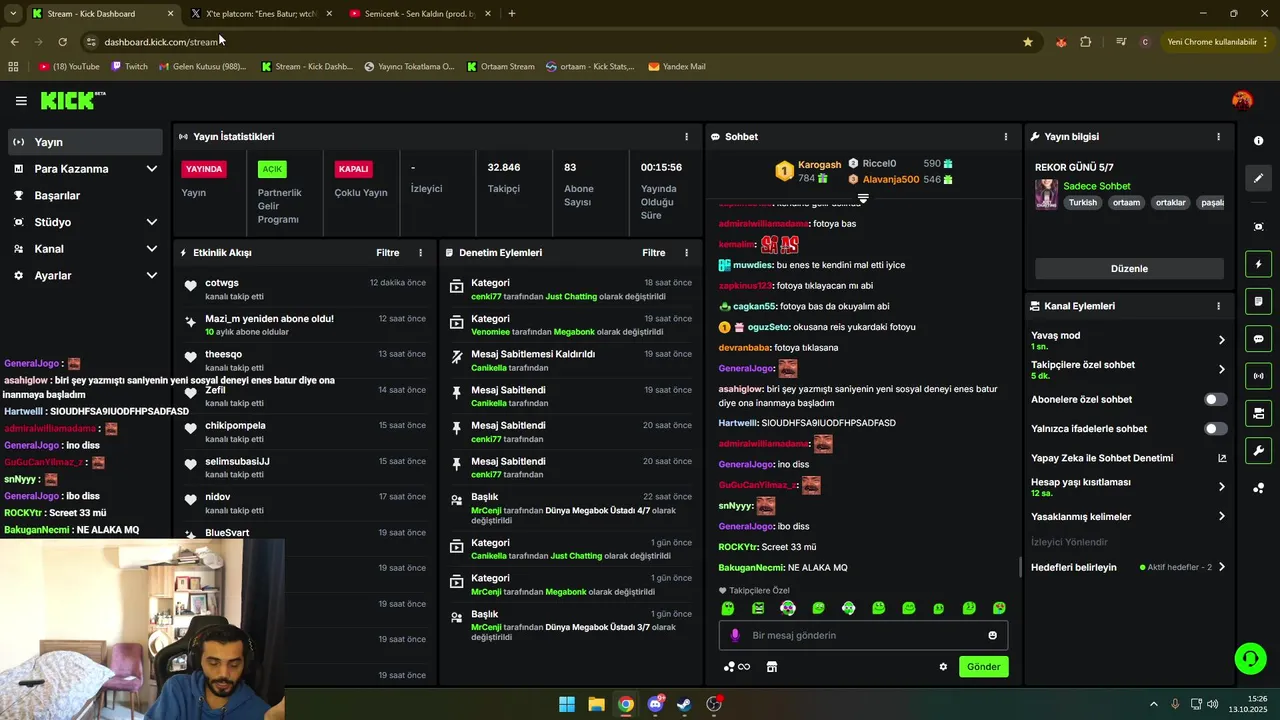Toggle the chat bubble icon in right sidebar

click(1259, 339)
